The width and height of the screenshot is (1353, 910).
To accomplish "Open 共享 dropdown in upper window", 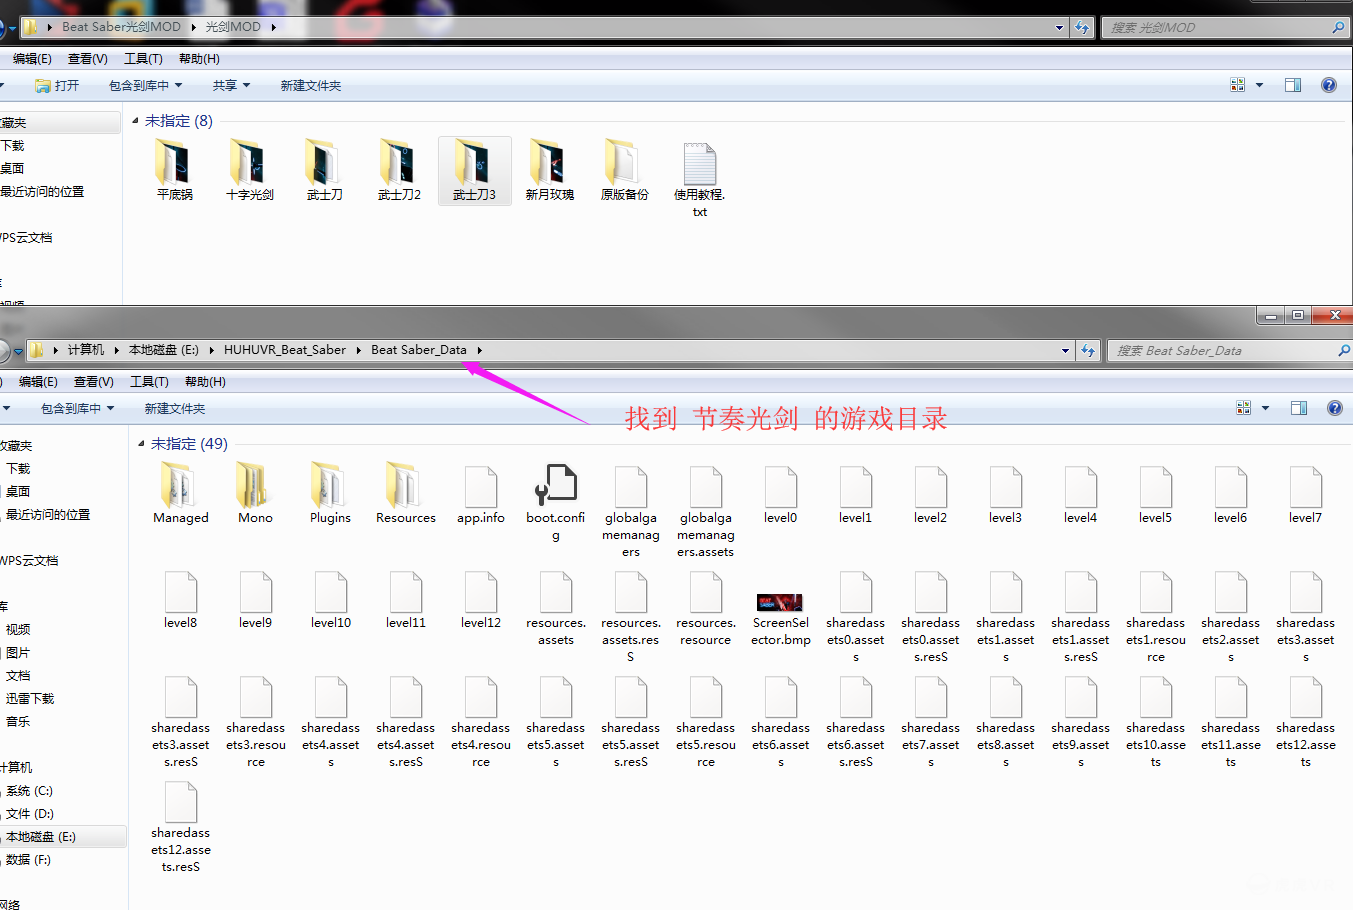I will pyautogui.click(x=231, y=85).
